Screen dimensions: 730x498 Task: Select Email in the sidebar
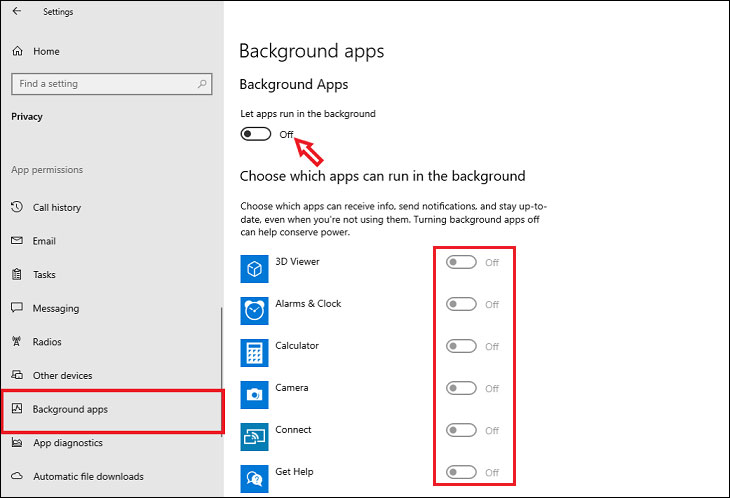[45, 241]
